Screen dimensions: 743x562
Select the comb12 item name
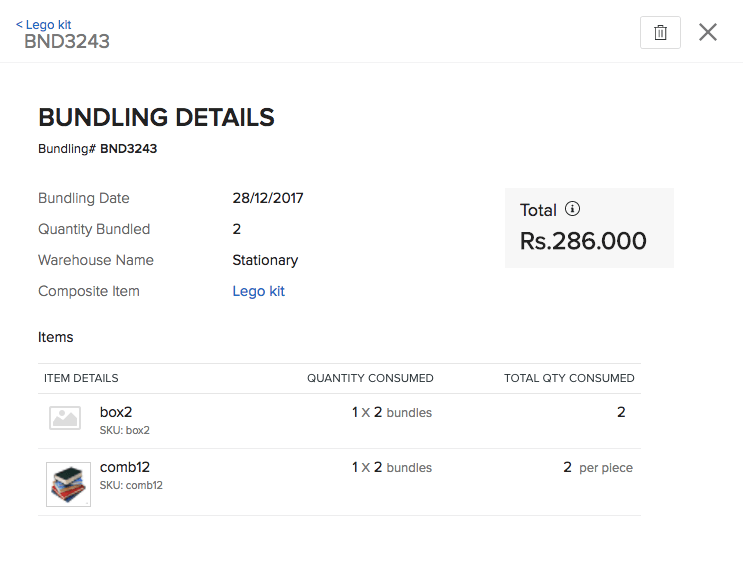[x=125, y=467]
